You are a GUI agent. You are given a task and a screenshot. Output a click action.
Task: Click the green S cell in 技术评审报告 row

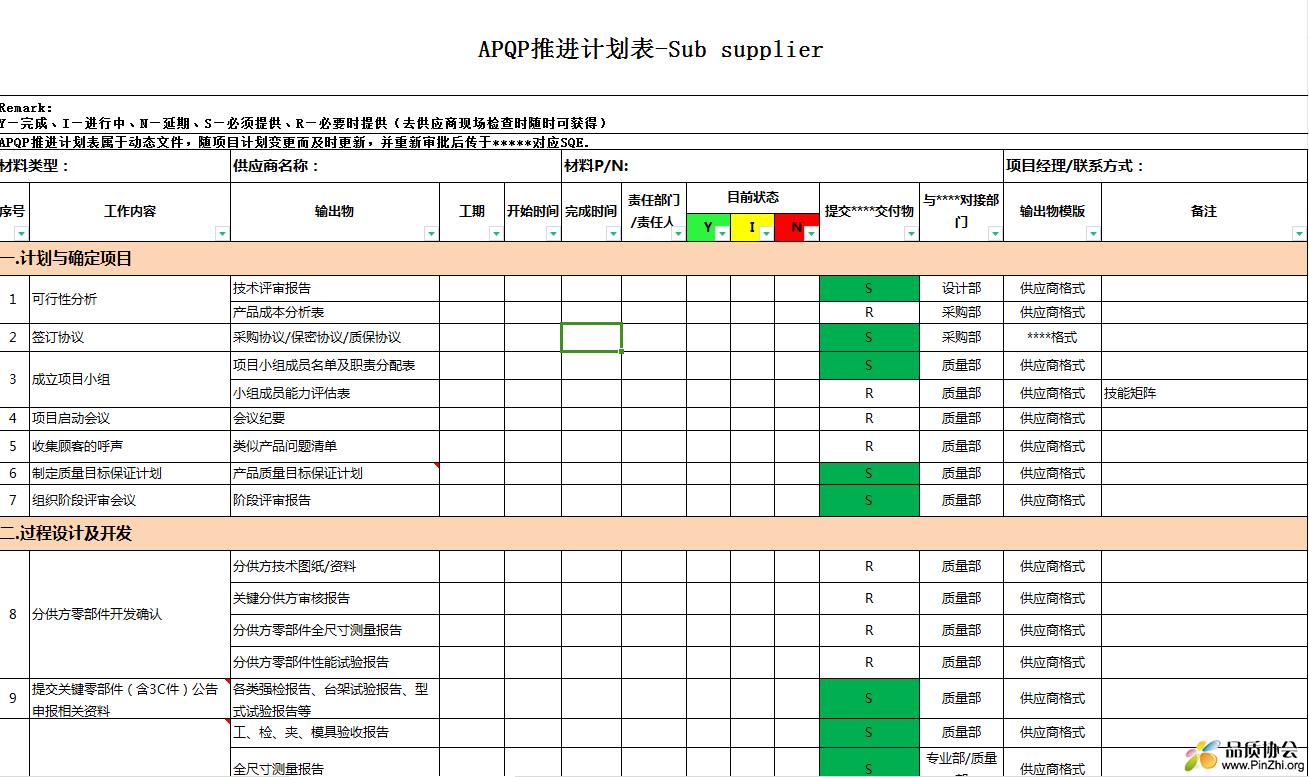point(869,288)
